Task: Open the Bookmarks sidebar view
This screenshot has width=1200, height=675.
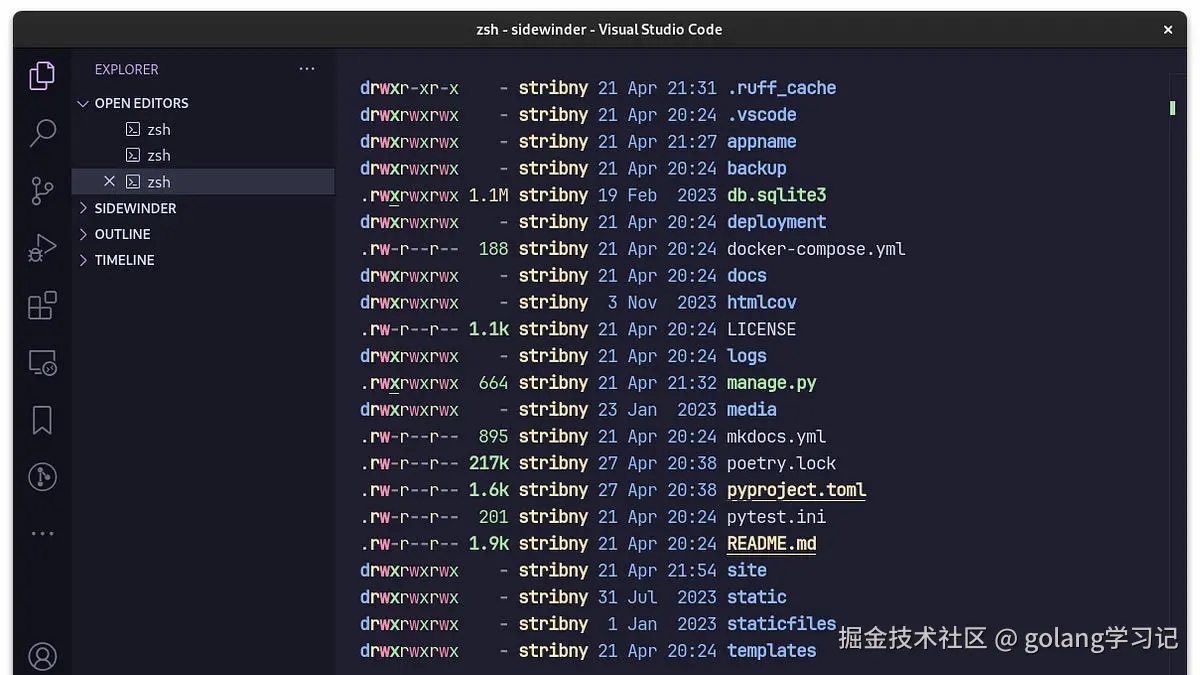Action: coord(42,420)
